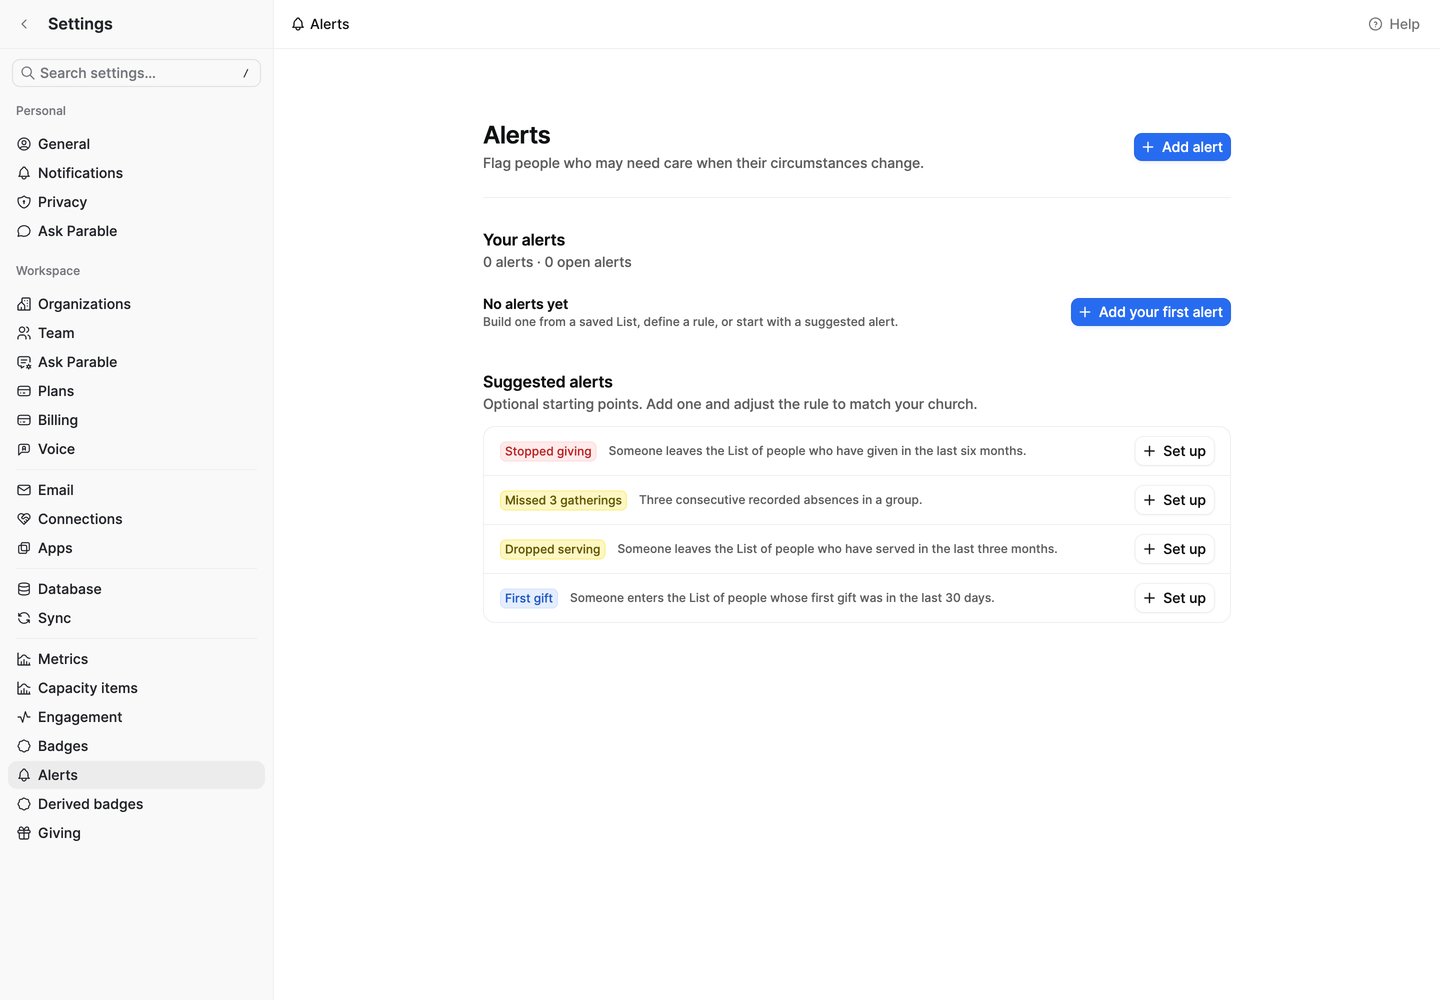Click the Alerts breadcrumb in header
Image resolution: width=1440 pixels, height=1000 pixels.
[320, 24]
